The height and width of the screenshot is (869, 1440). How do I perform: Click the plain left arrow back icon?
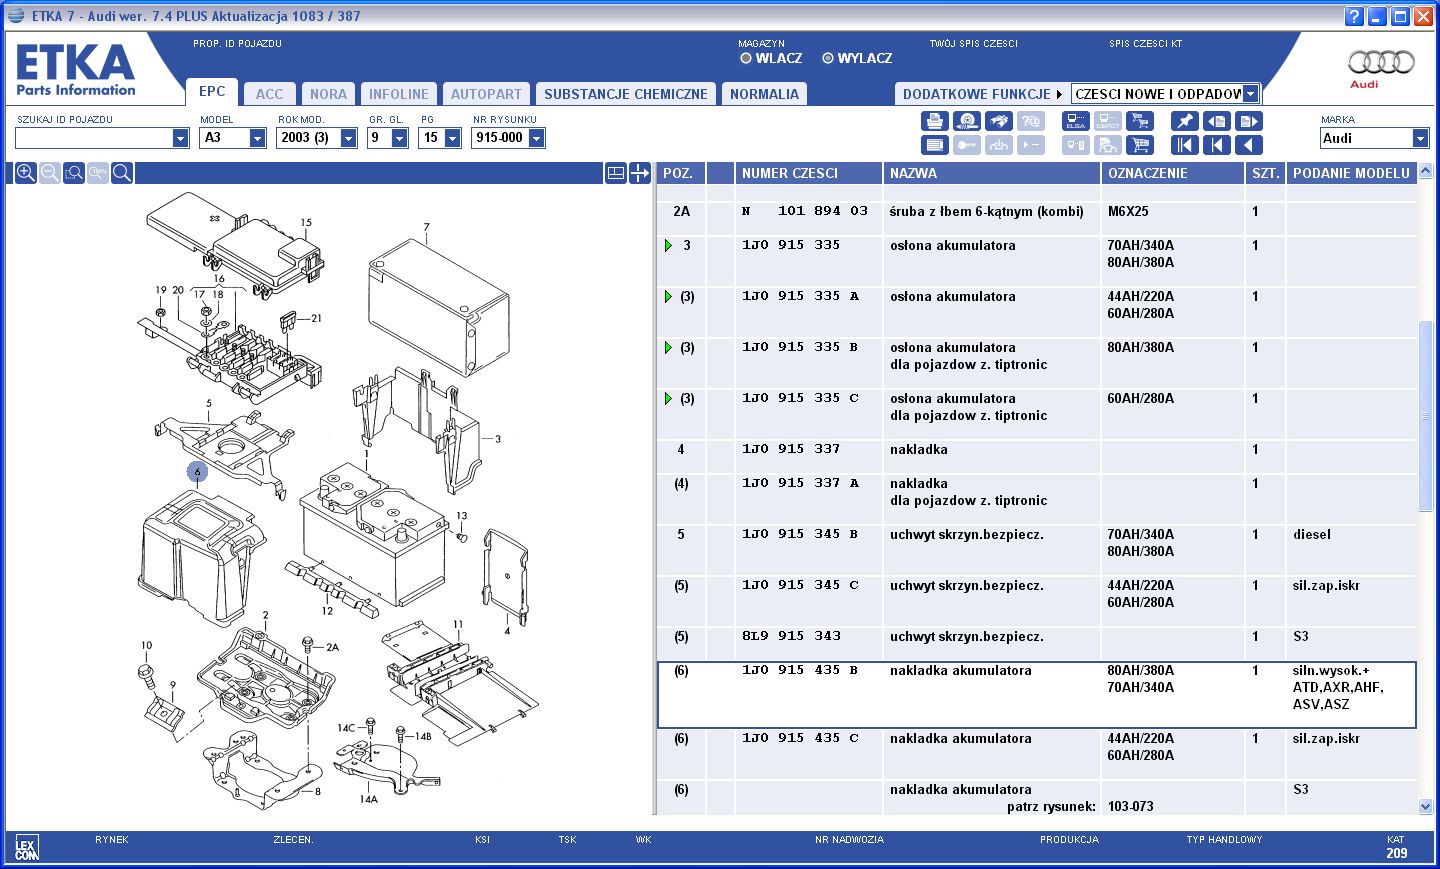pyautogui.click(x=1249, y=145)
